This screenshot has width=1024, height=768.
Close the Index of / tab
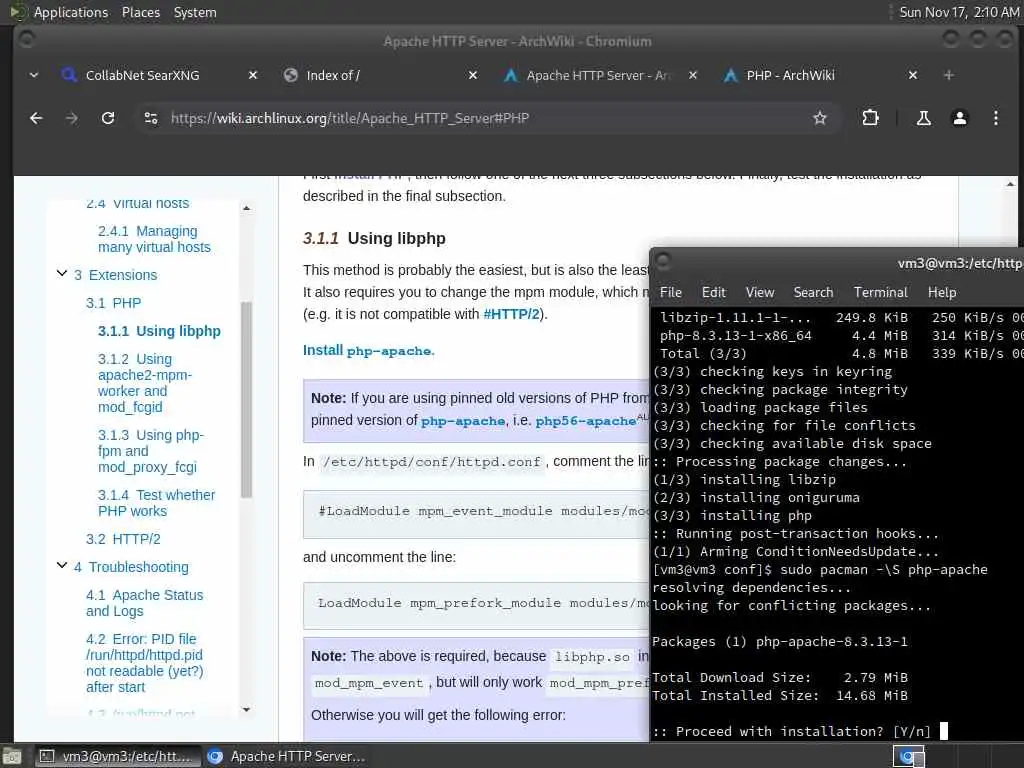473,75
